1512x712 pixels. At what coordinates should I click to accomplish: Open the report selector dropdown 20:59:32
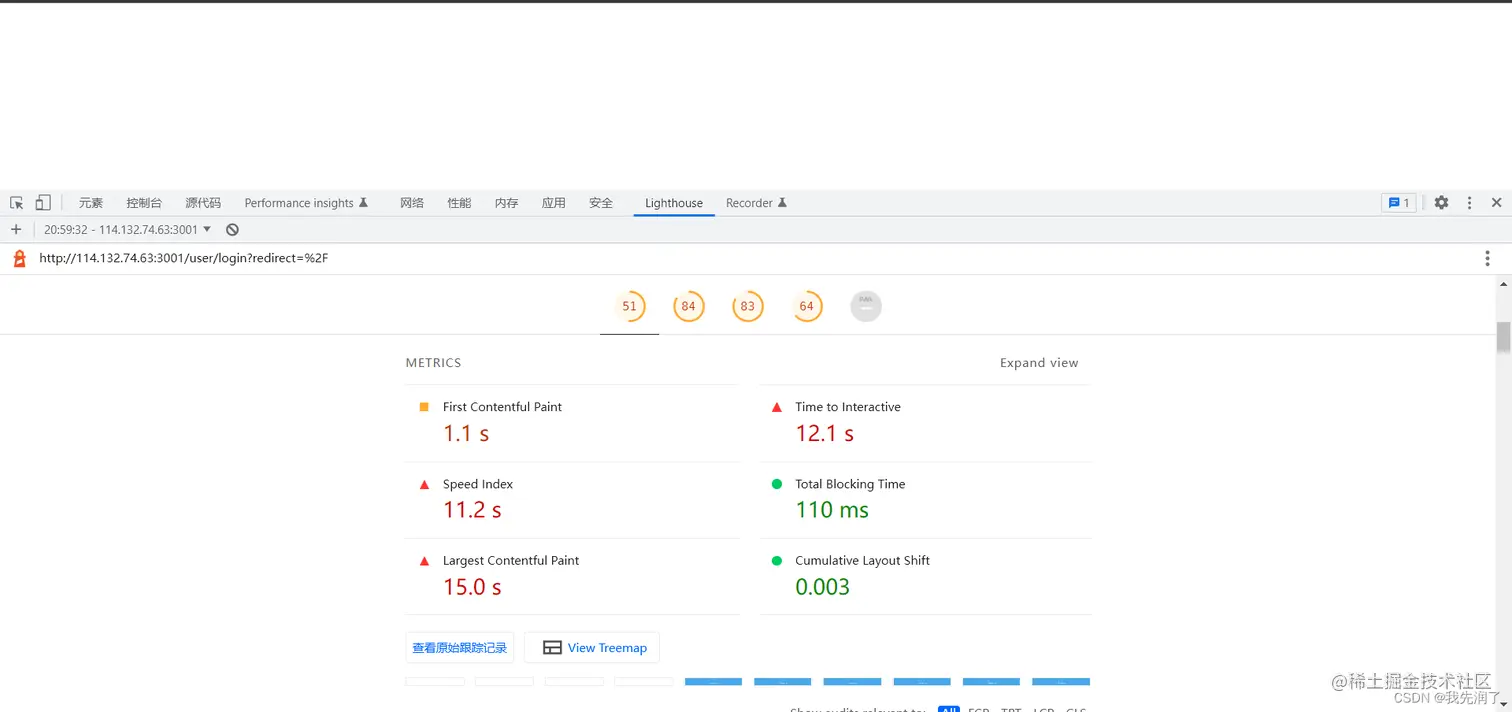127,230
